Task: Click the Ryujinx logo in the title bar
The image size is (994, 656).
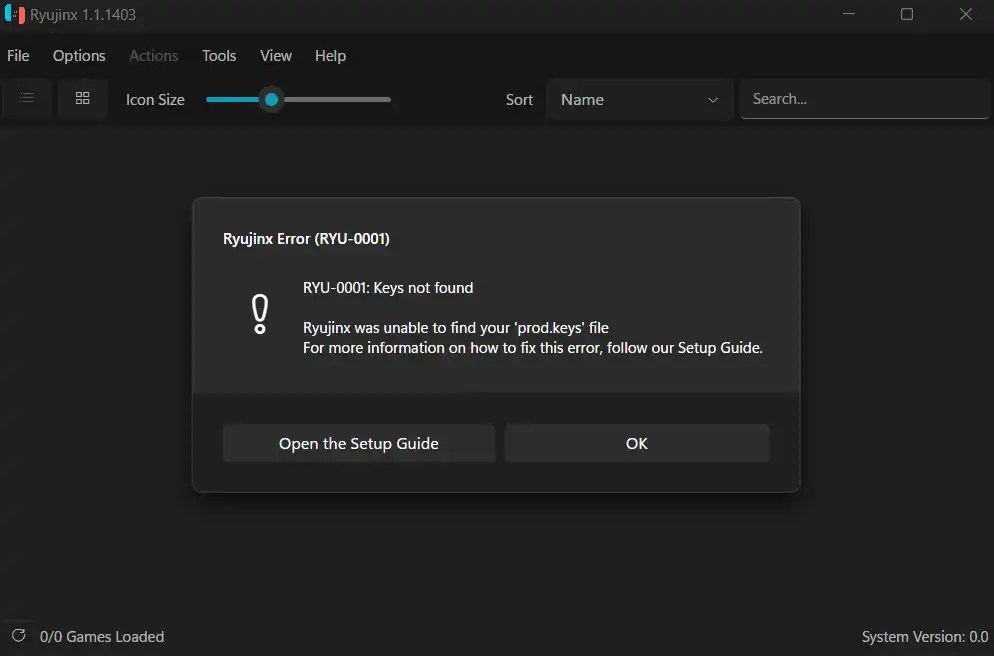Action: click(x=13, y=14)
